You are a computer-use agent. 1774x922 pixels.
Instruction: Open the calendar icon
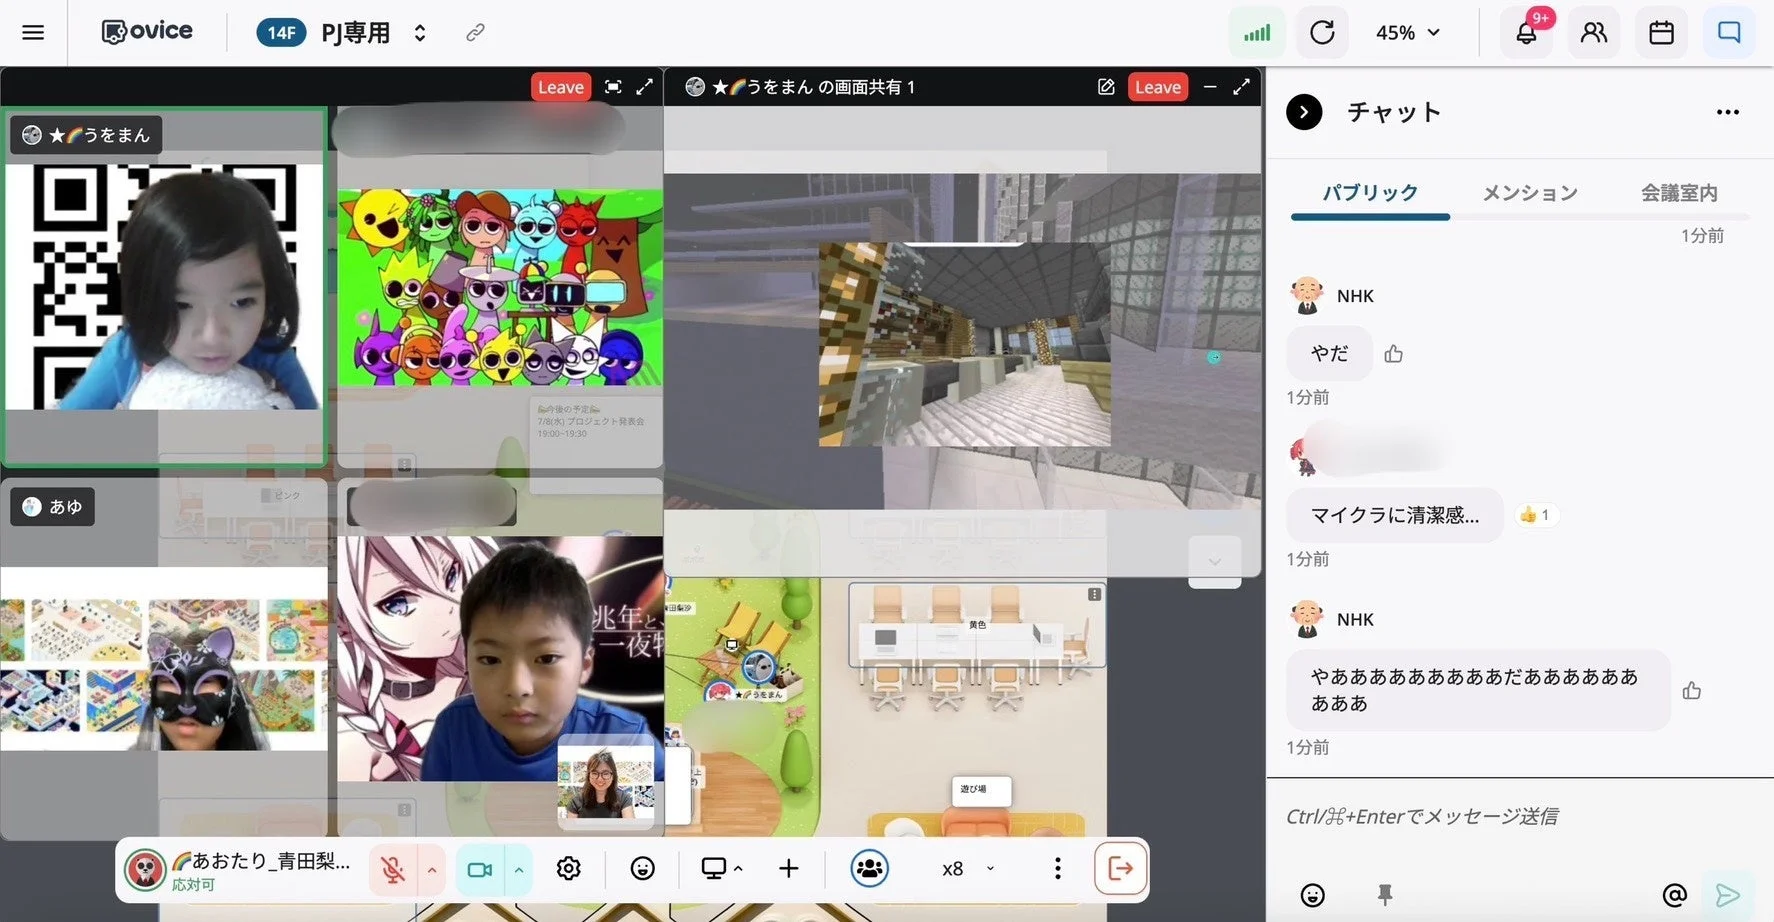point(1661,33)
